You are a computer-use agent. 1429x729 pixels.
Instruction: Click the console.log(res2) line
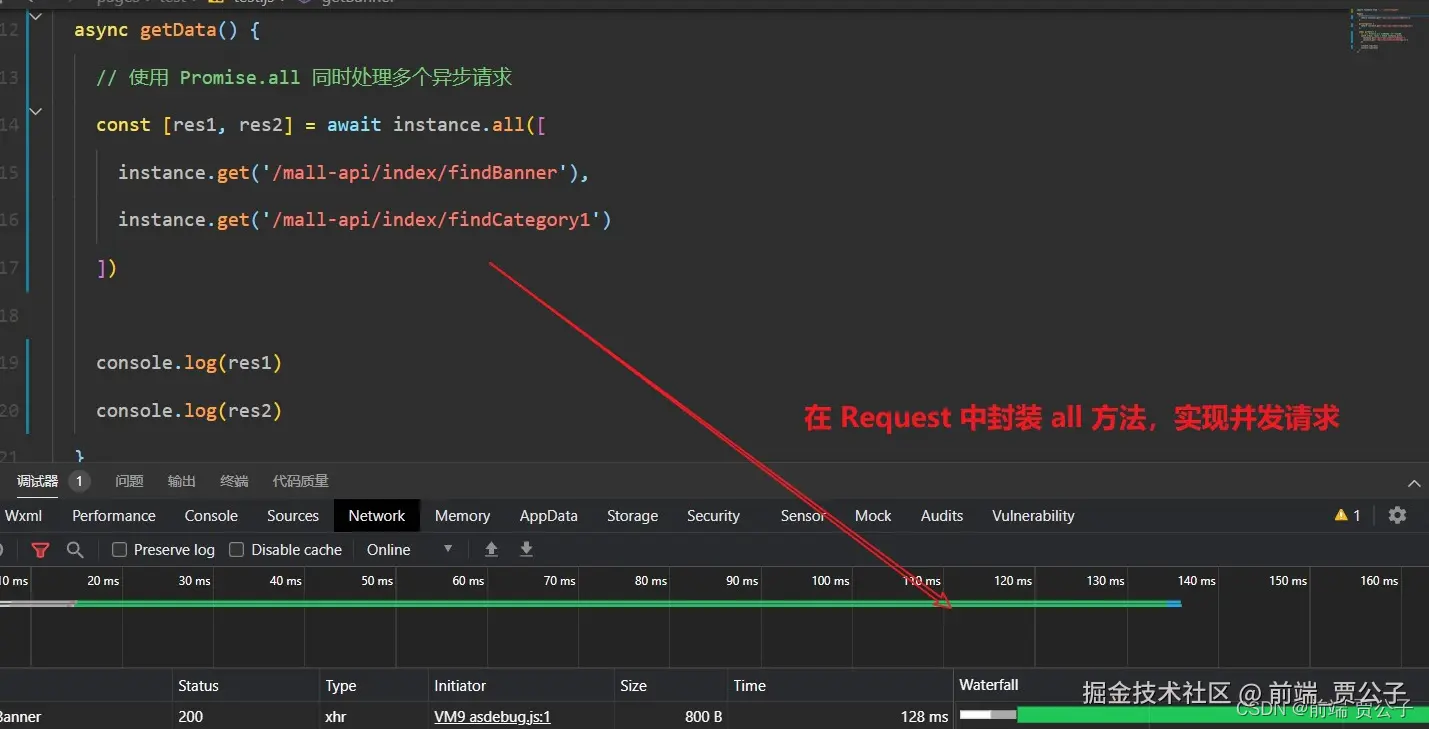click(x=189, y=410)
